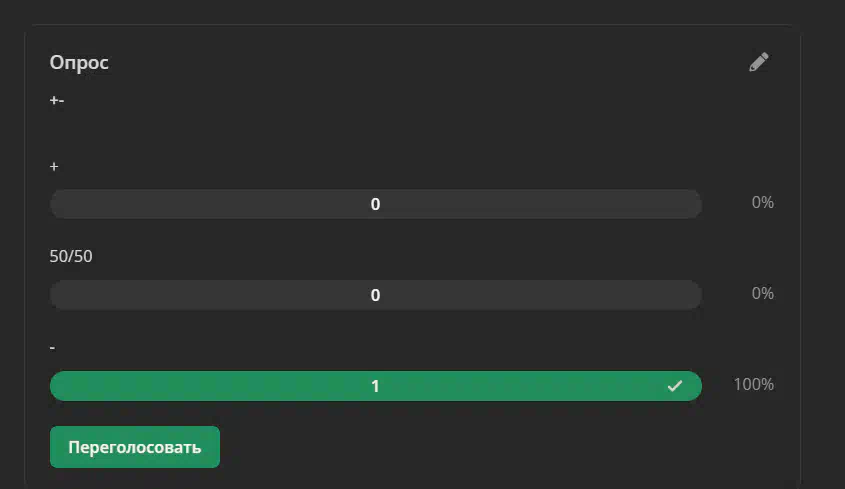Image resolution: width=845 pixels, height=489 pixels.
Task: Click right end of "+" option bar
Action: coord(692,204)
